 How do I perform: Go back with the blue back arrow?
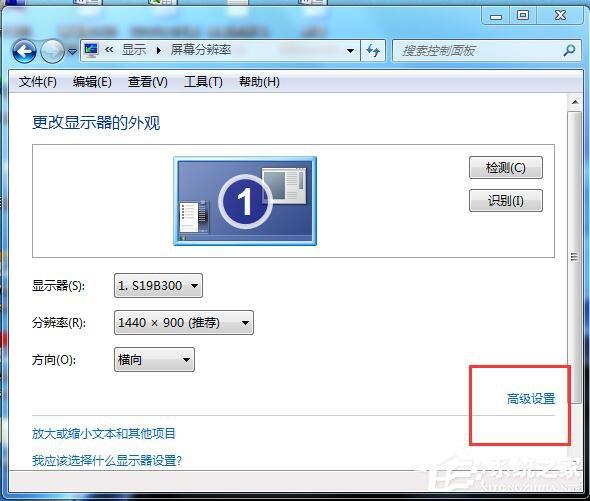pyautogui.click(x=24, y=51)
